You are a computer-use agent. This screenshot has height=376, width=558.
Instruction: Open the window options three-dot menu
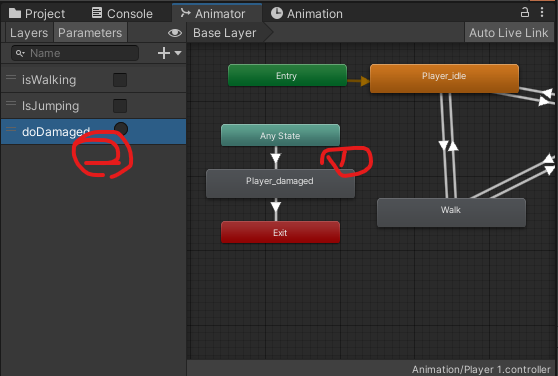(542, 12)
